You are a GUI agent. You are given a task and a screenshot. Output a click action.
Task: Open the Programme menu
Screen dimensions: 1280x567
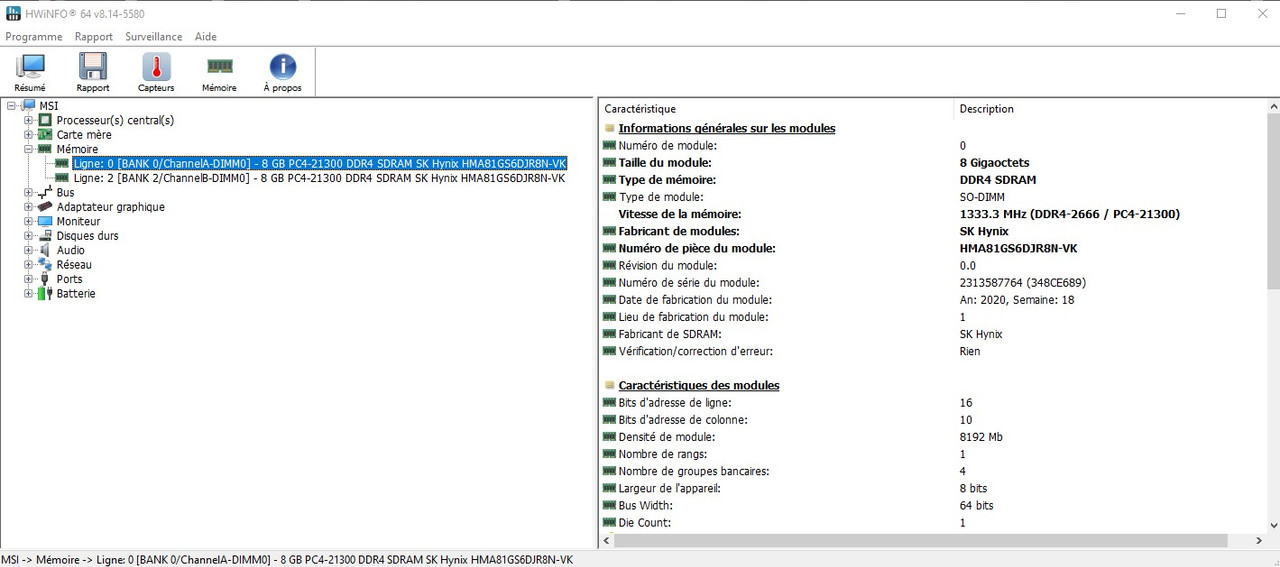[34, 37]
